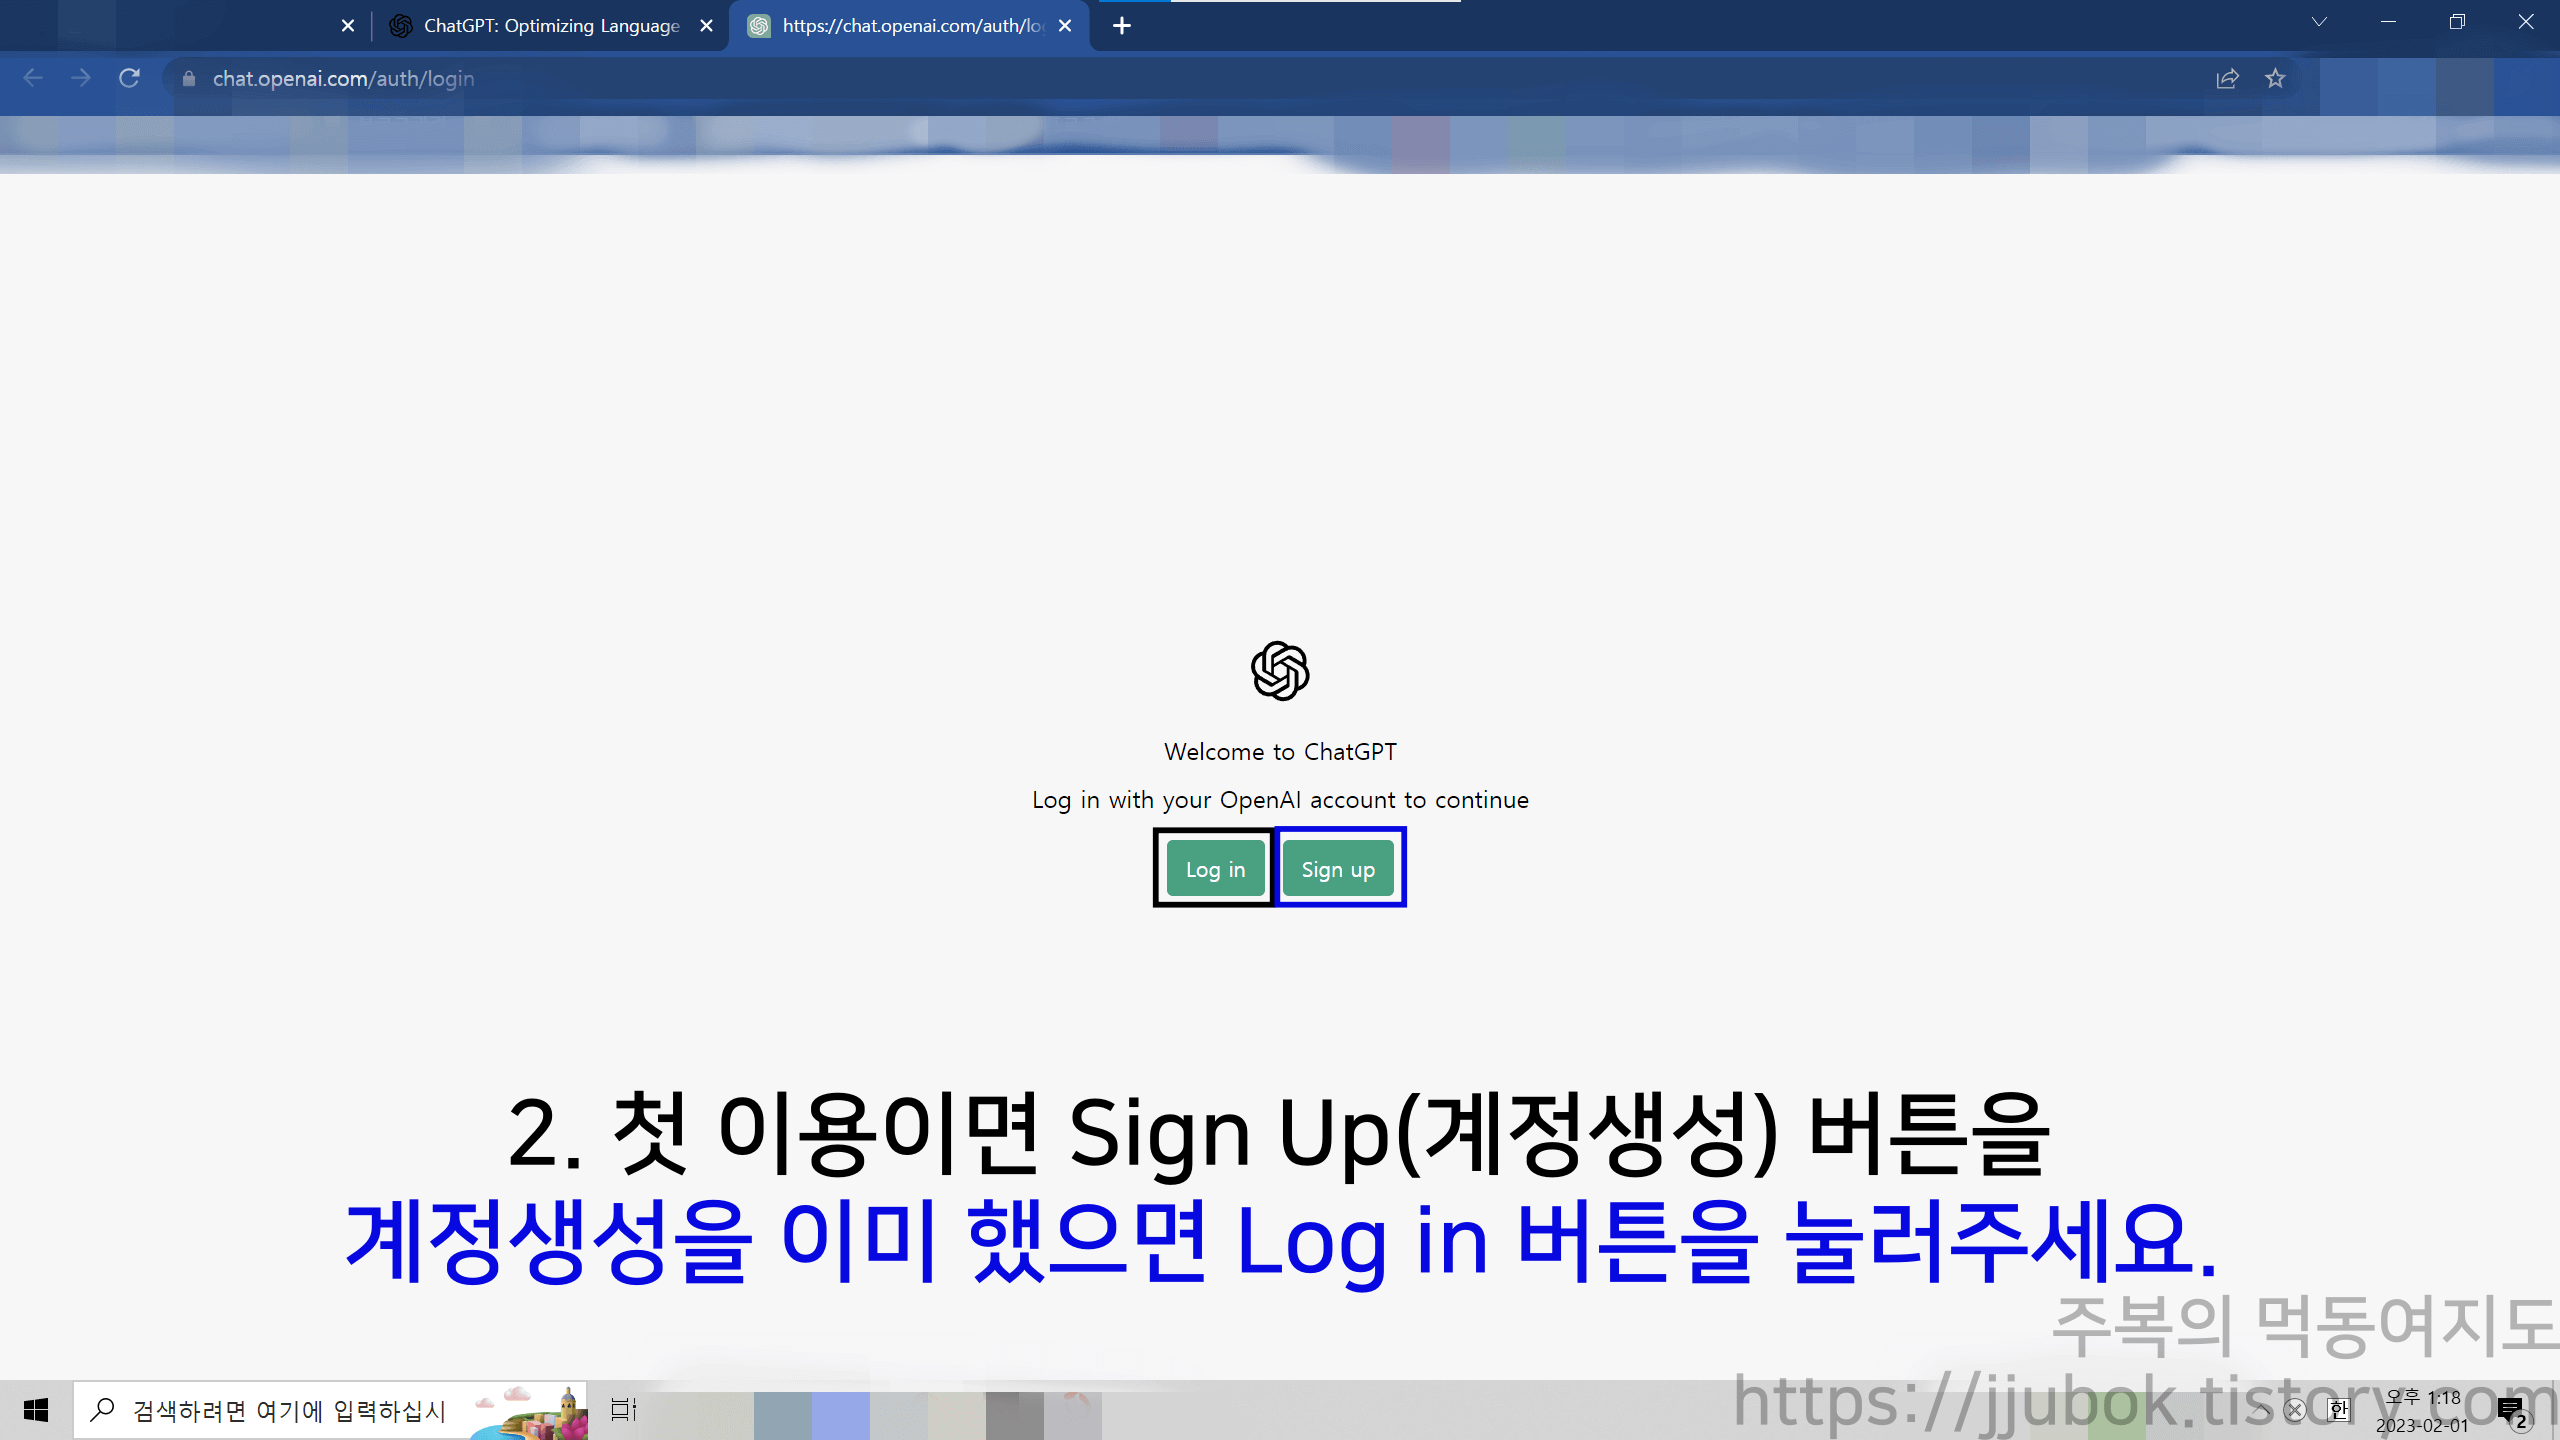Toggle the bookmark star for this page
Screen dimensions: 2560x1440
(2276, 78)
